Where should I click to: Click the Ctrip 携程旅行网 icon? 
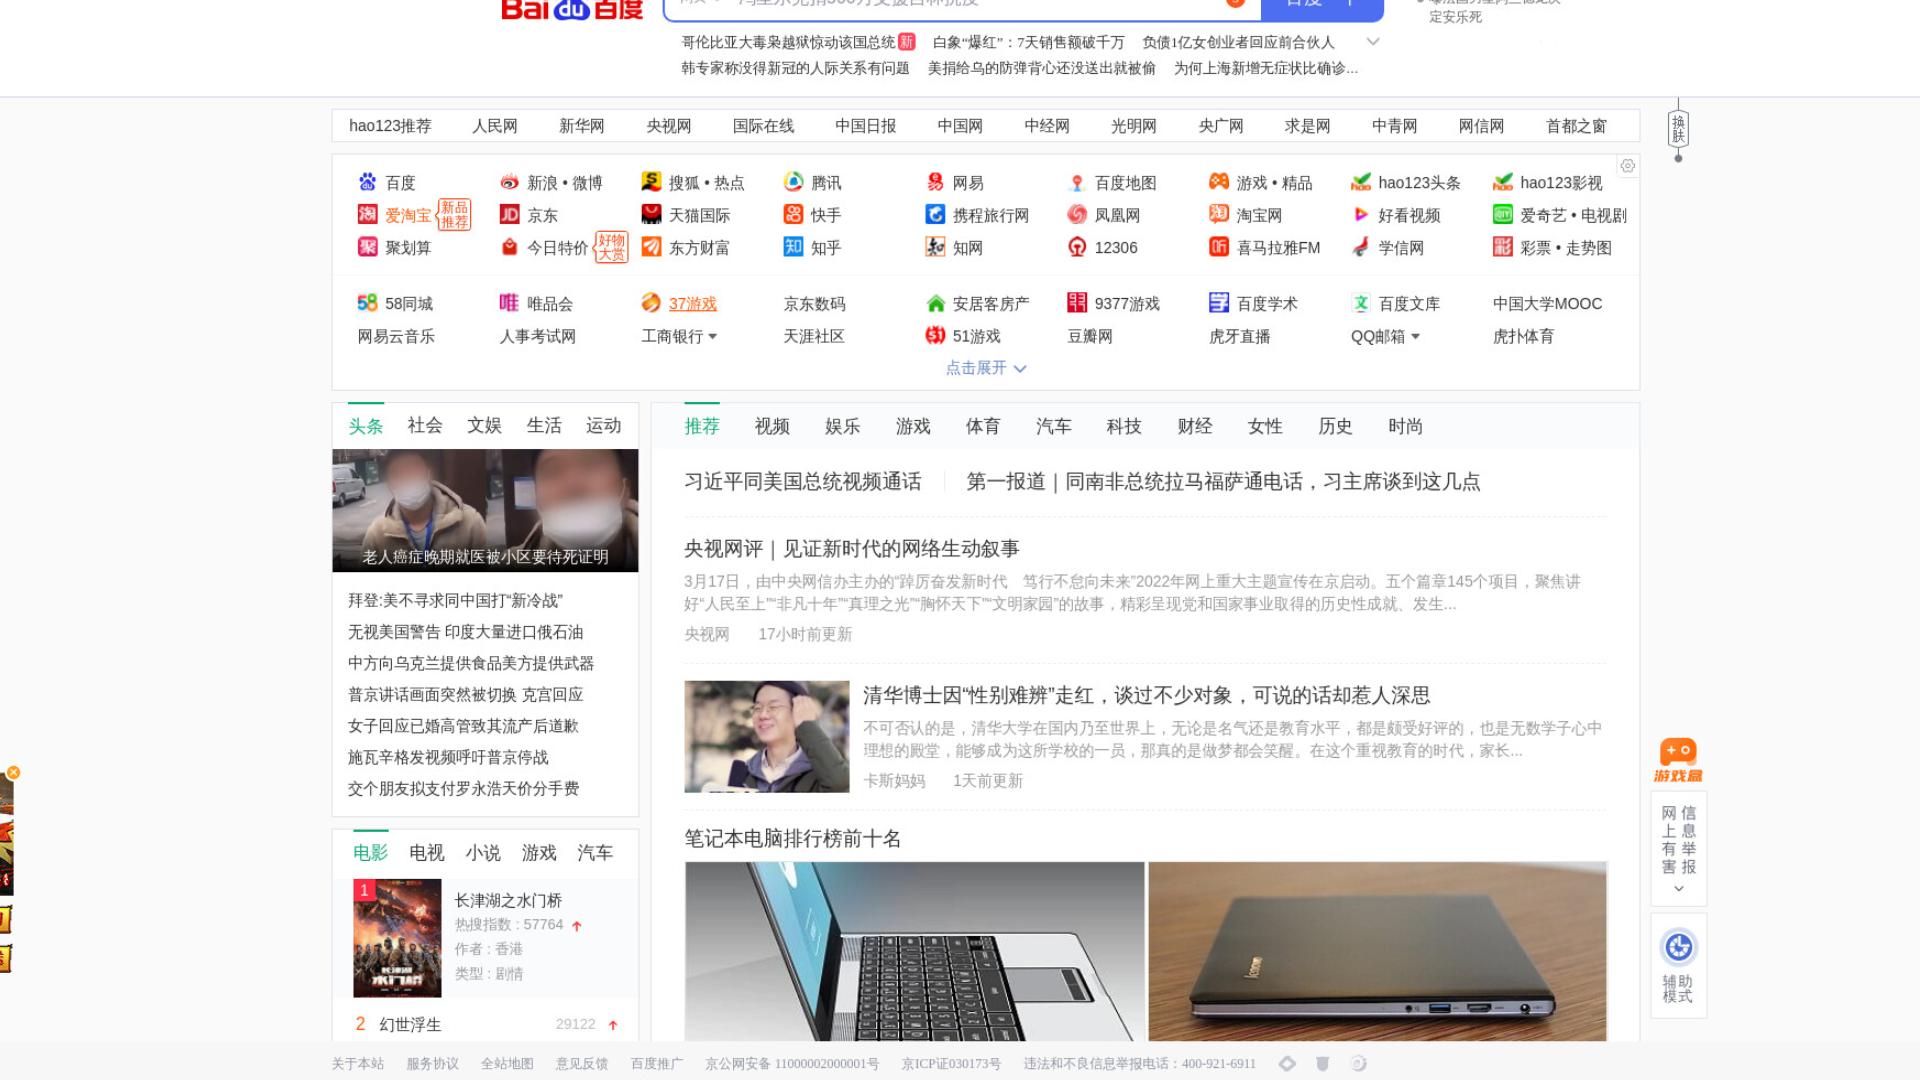(935, 214)
